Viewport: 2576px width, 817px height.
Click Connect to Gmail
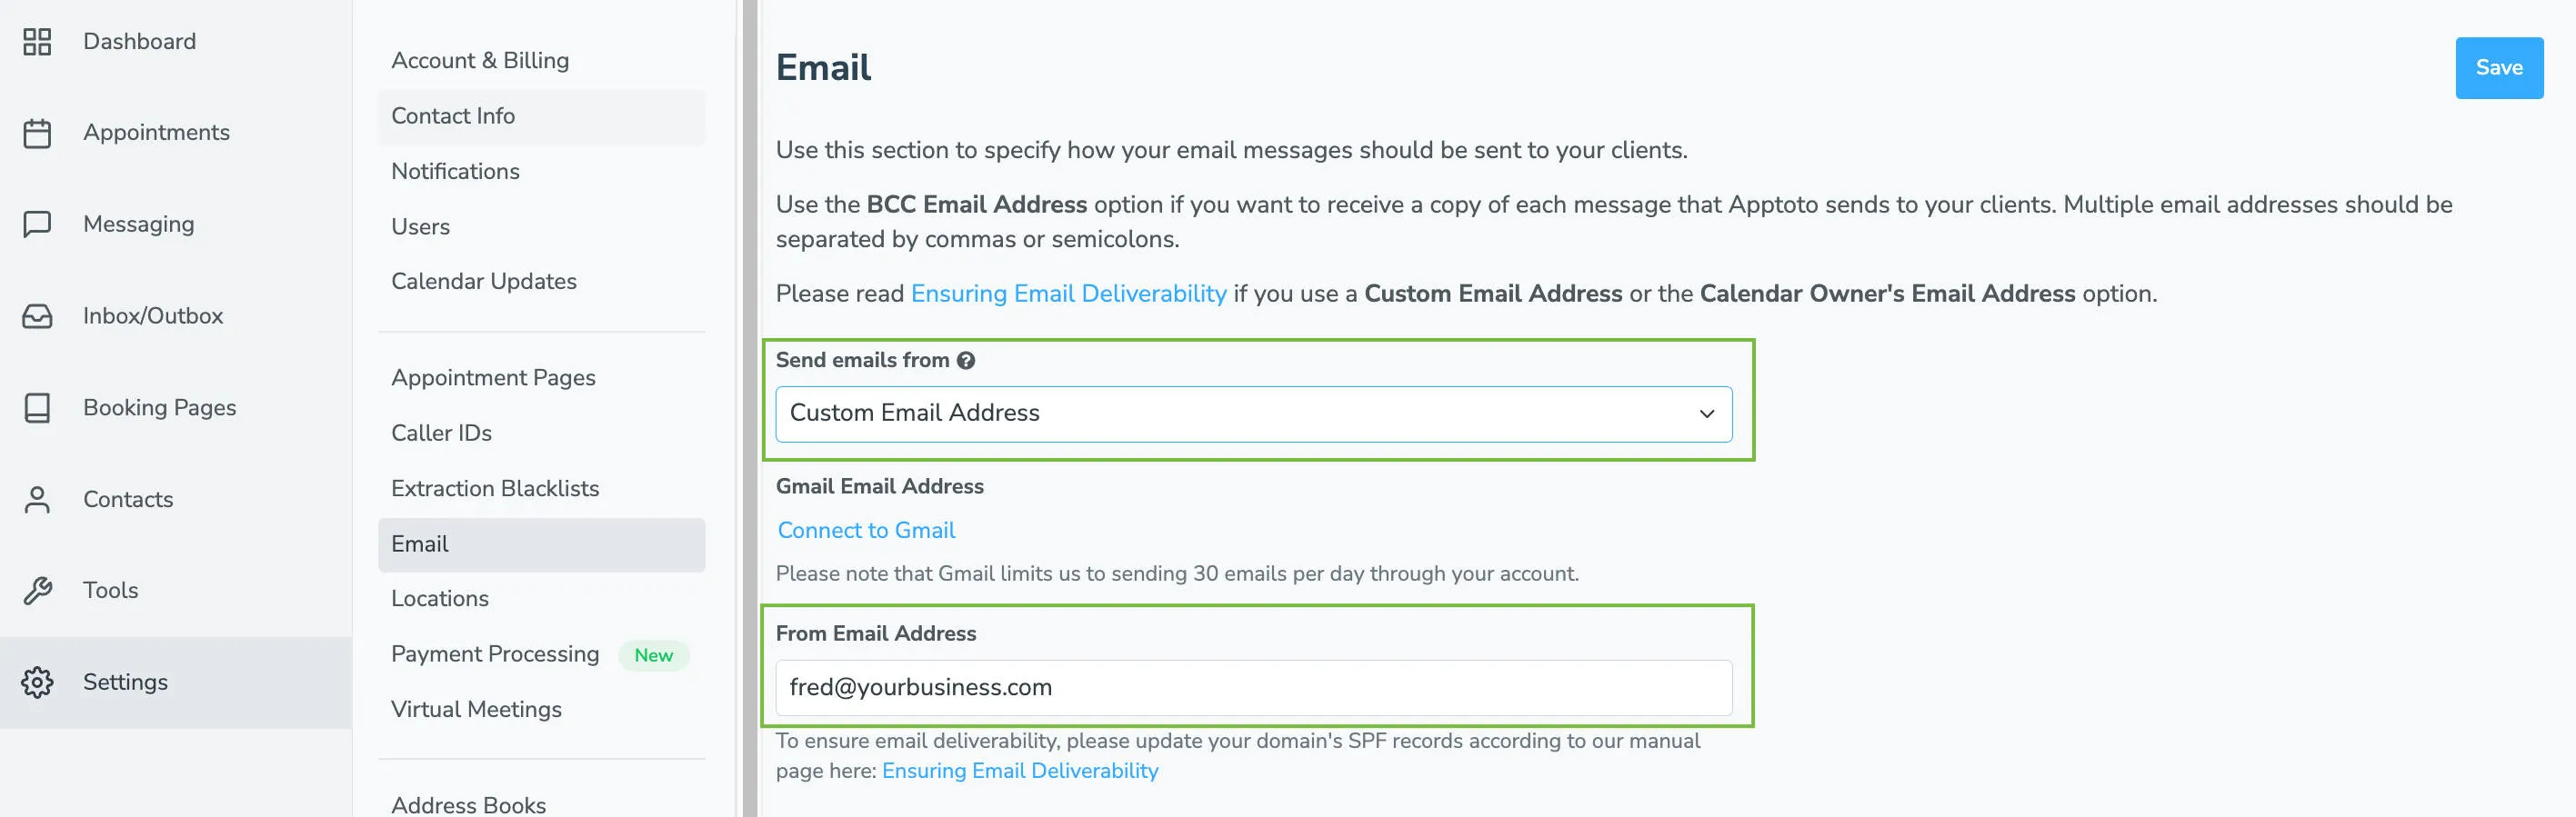coord(866,530)
